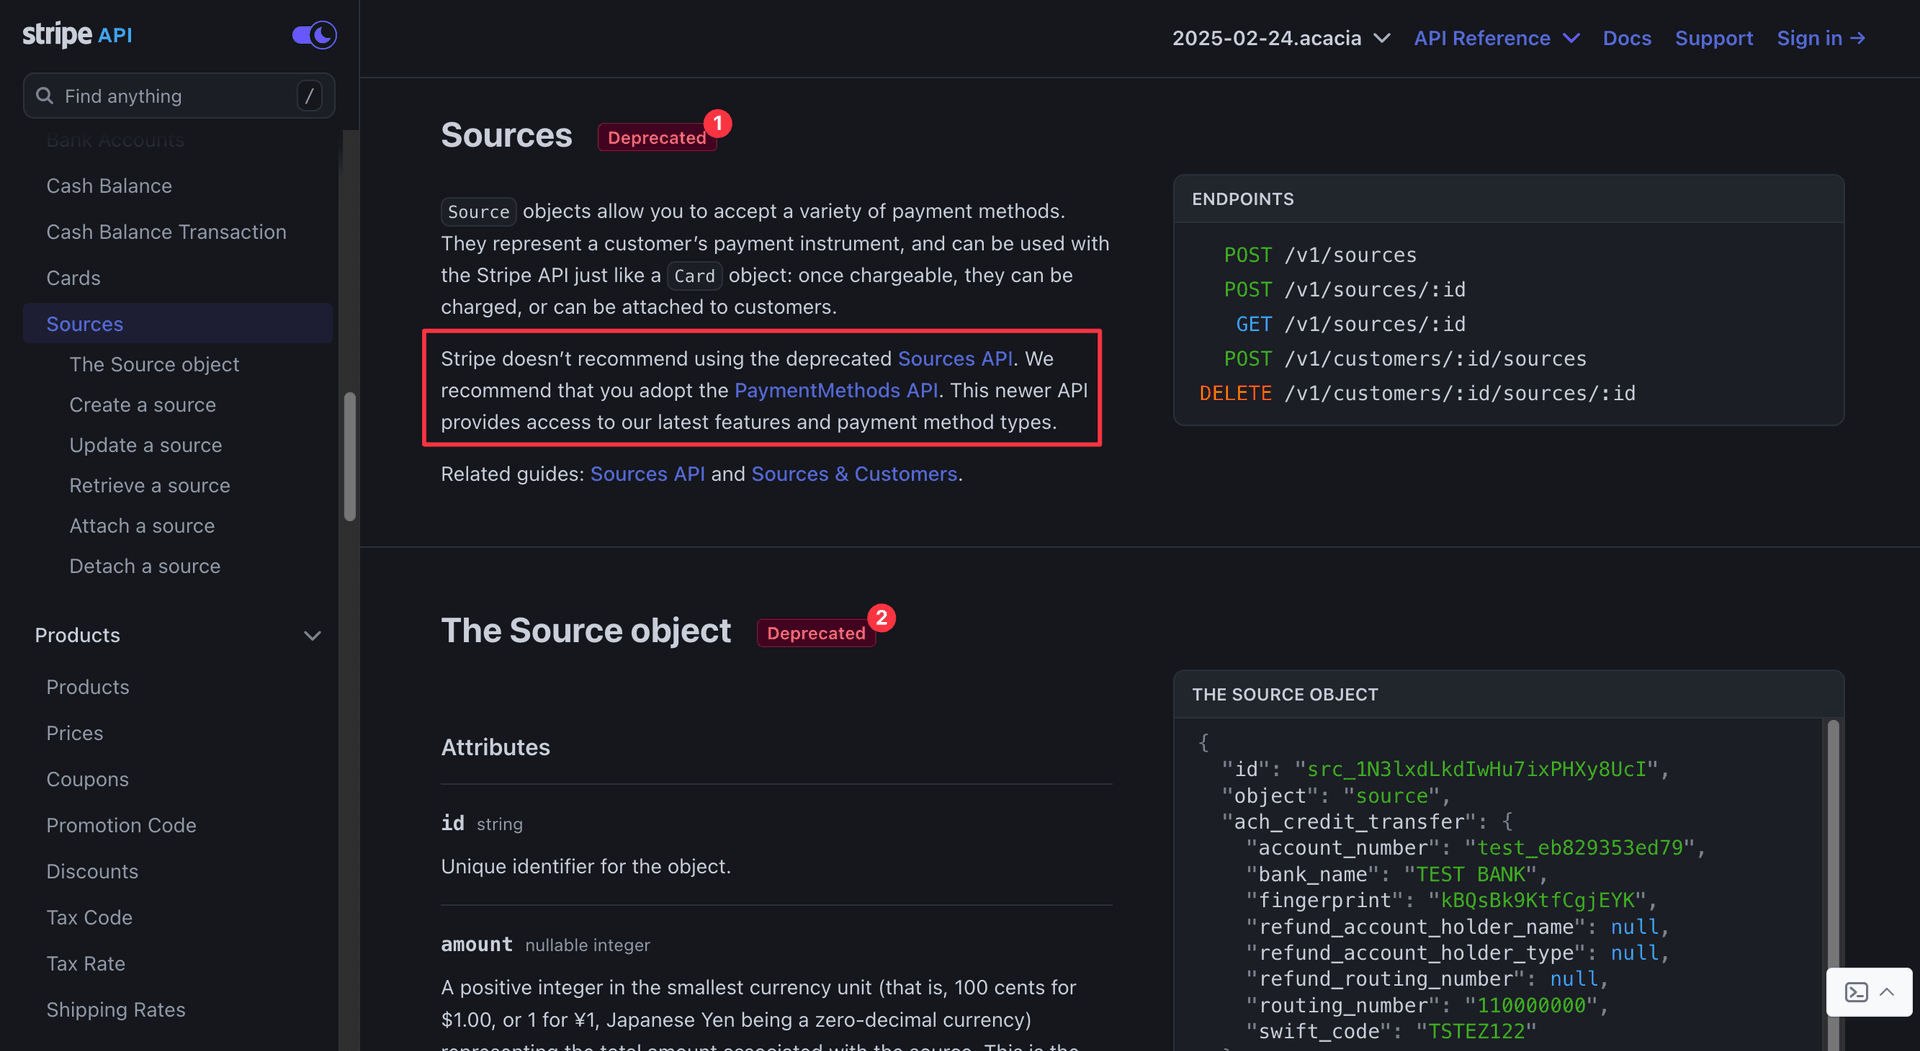Switch to the Docs page
Viewport: 1920px width, 1051px height.
pyautogui.click(x=1627, y=38)
